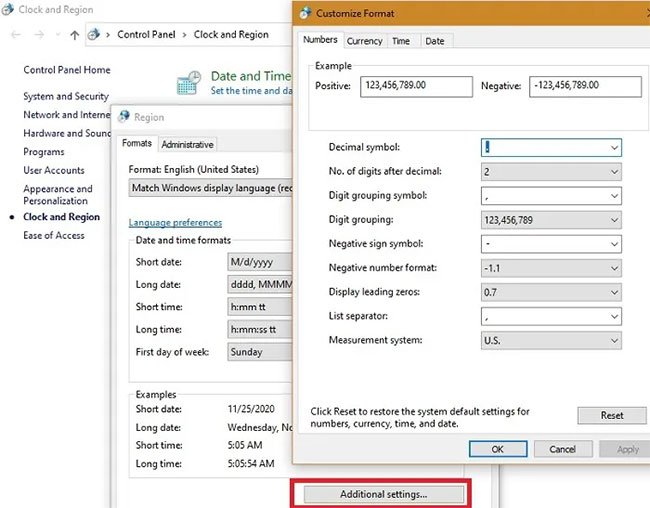This screenshot has width=650, height=508.
Task: Switch to the Numbers tab
Action: pos(320,40)
